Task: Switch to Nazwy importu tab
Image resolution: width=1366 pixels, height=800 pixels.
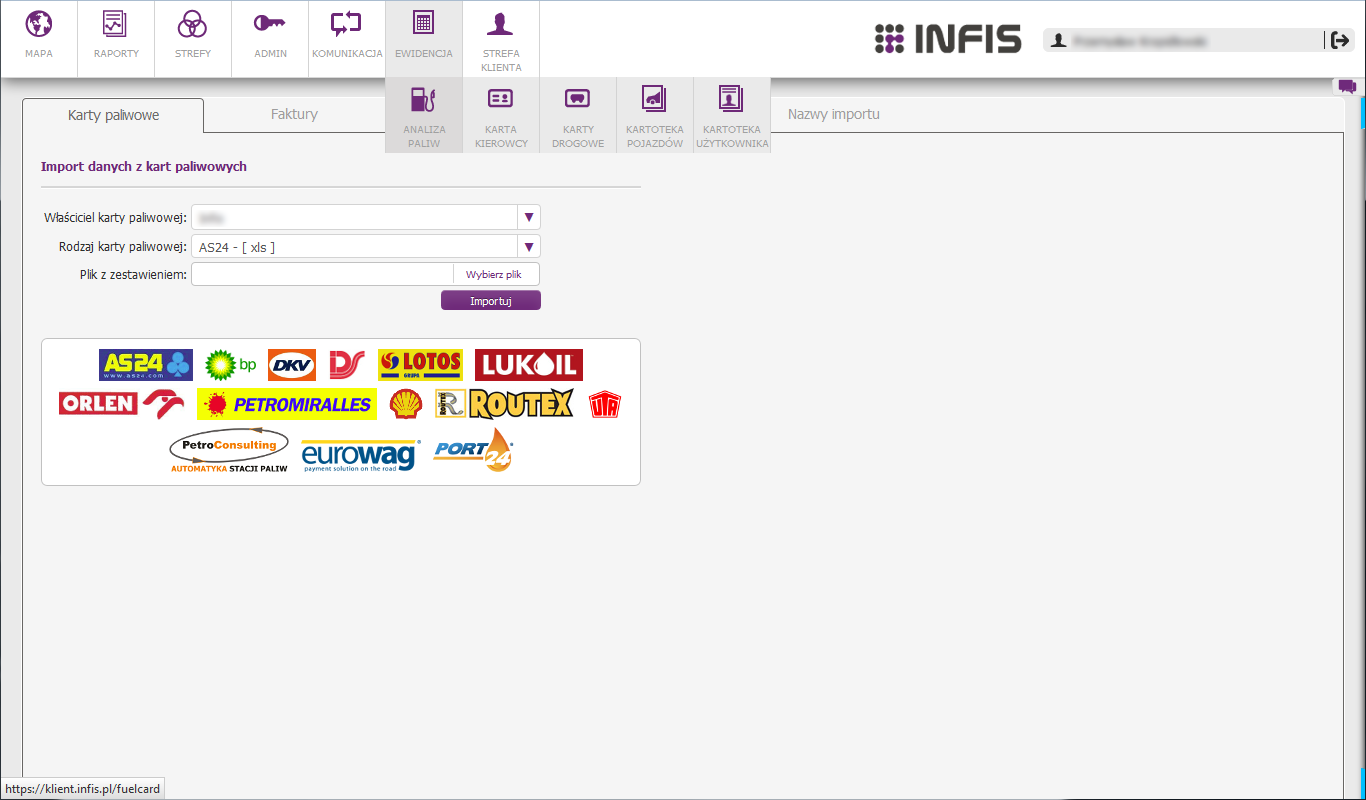Action: click(x=833, y=114)
